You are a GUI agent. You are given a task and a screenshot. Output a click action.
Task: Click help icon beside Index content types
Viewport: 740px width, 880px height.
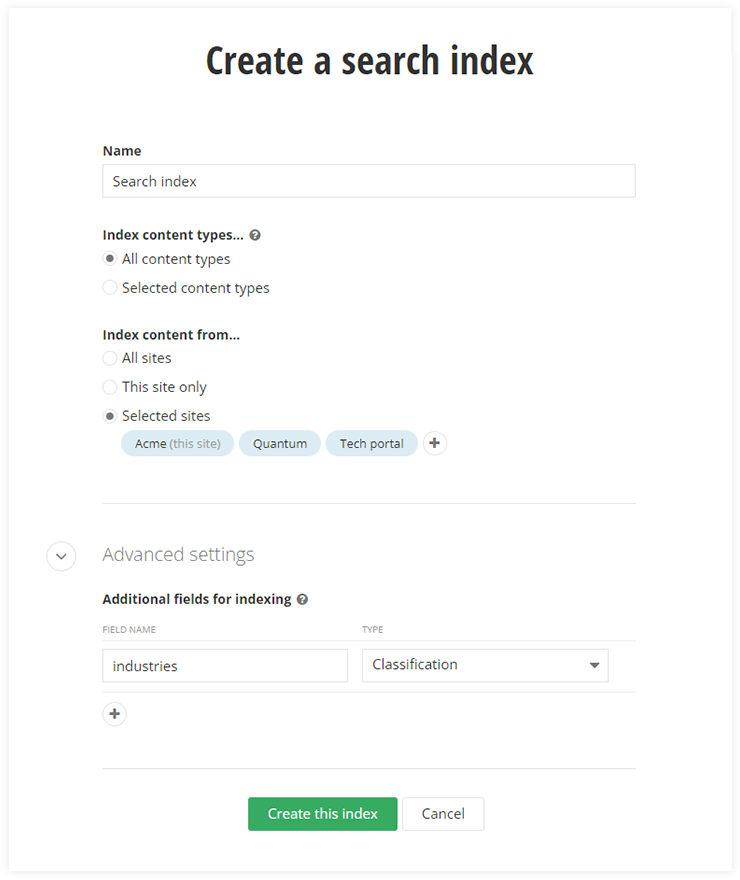[x=255, y=236]
